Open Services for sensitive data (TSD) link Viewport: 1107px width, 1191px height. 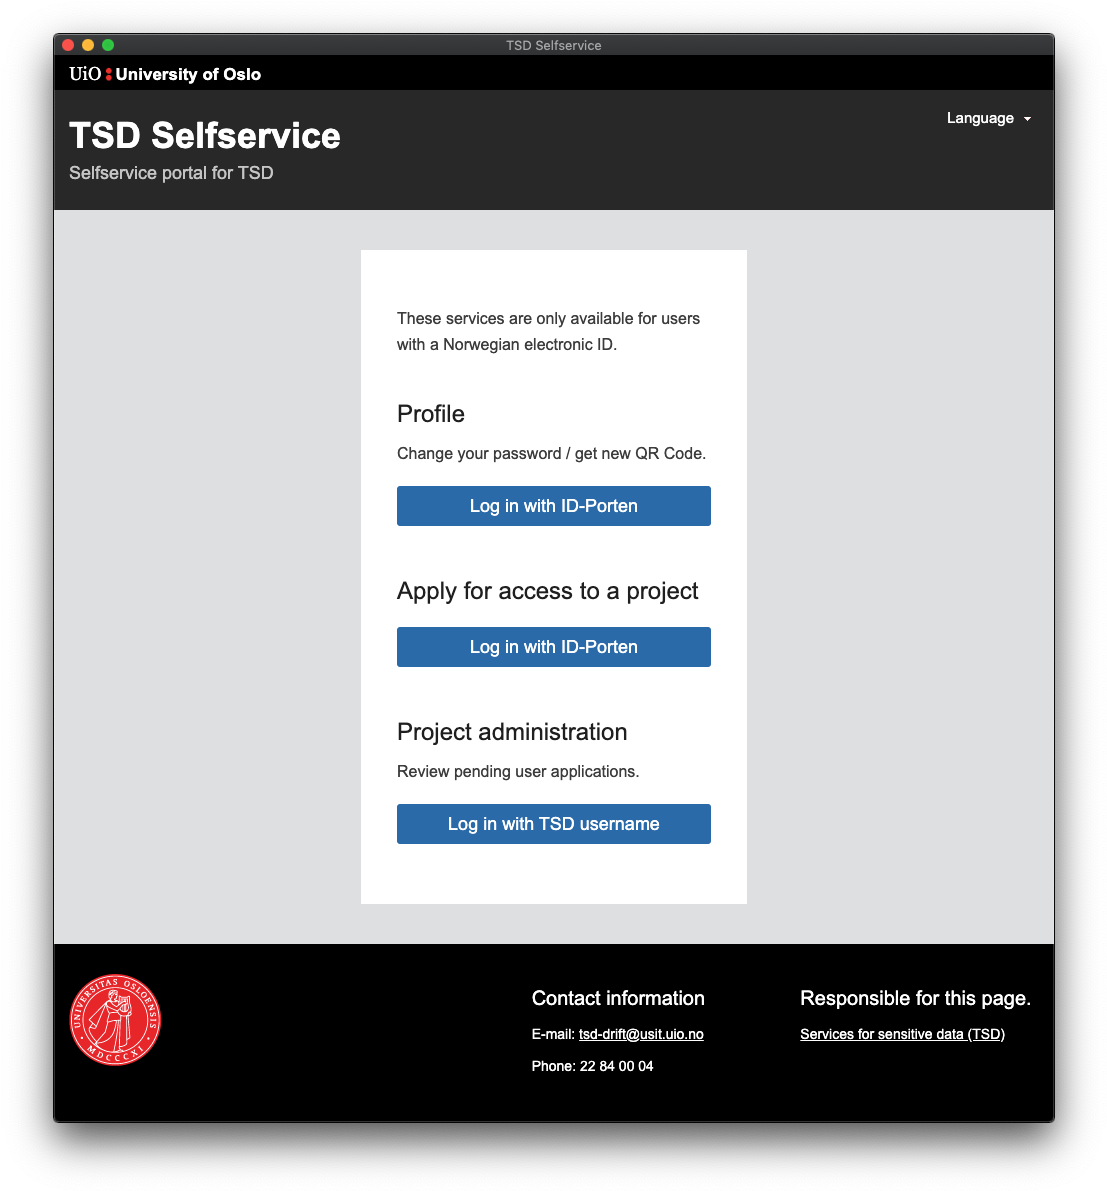902,1035
